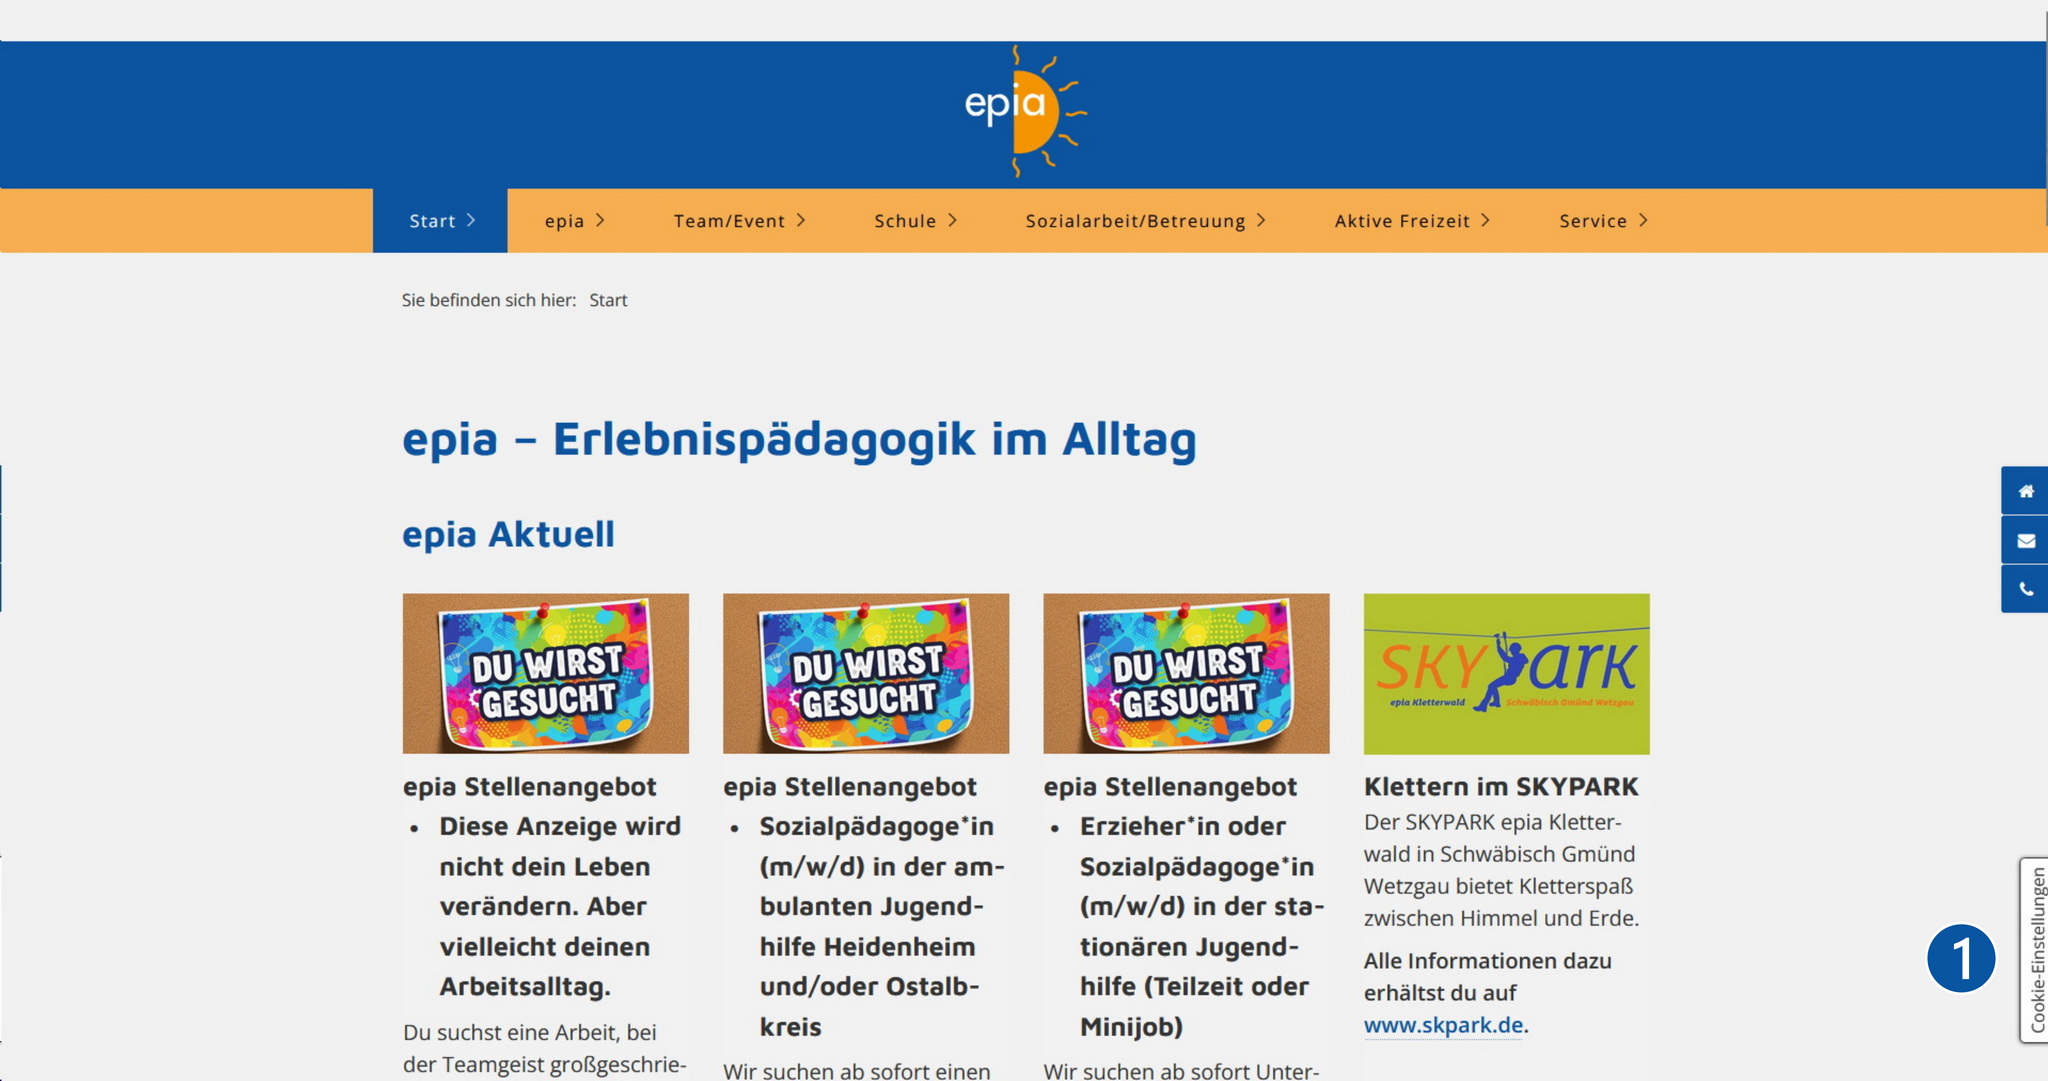
Task: Open third 'Du wirst gesucht' image
Action: pyautogui.click(x=1186, y=673)
